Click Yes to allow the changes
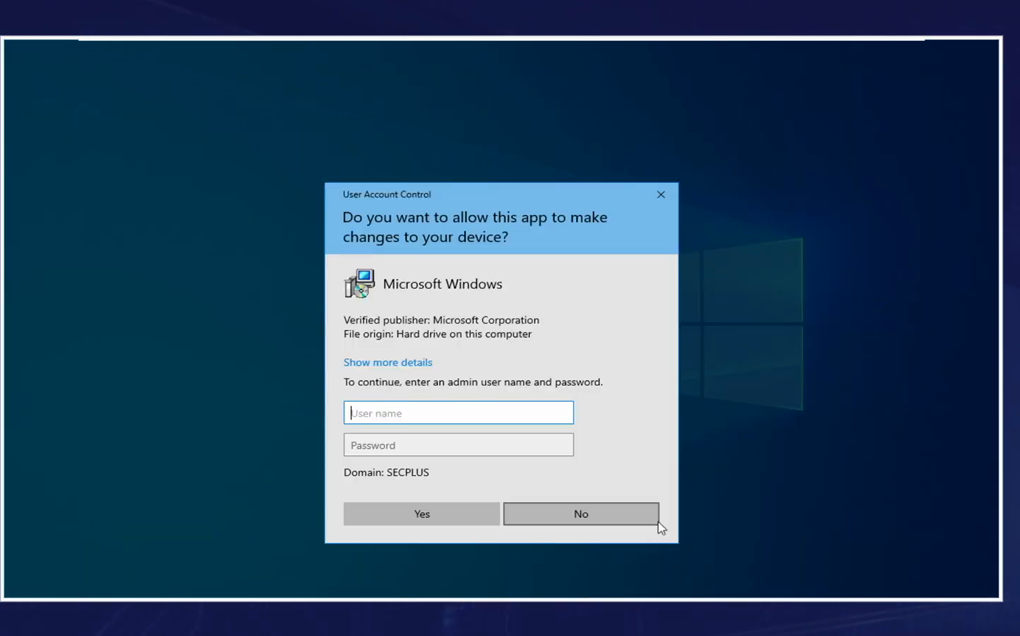 coord(421,514)
